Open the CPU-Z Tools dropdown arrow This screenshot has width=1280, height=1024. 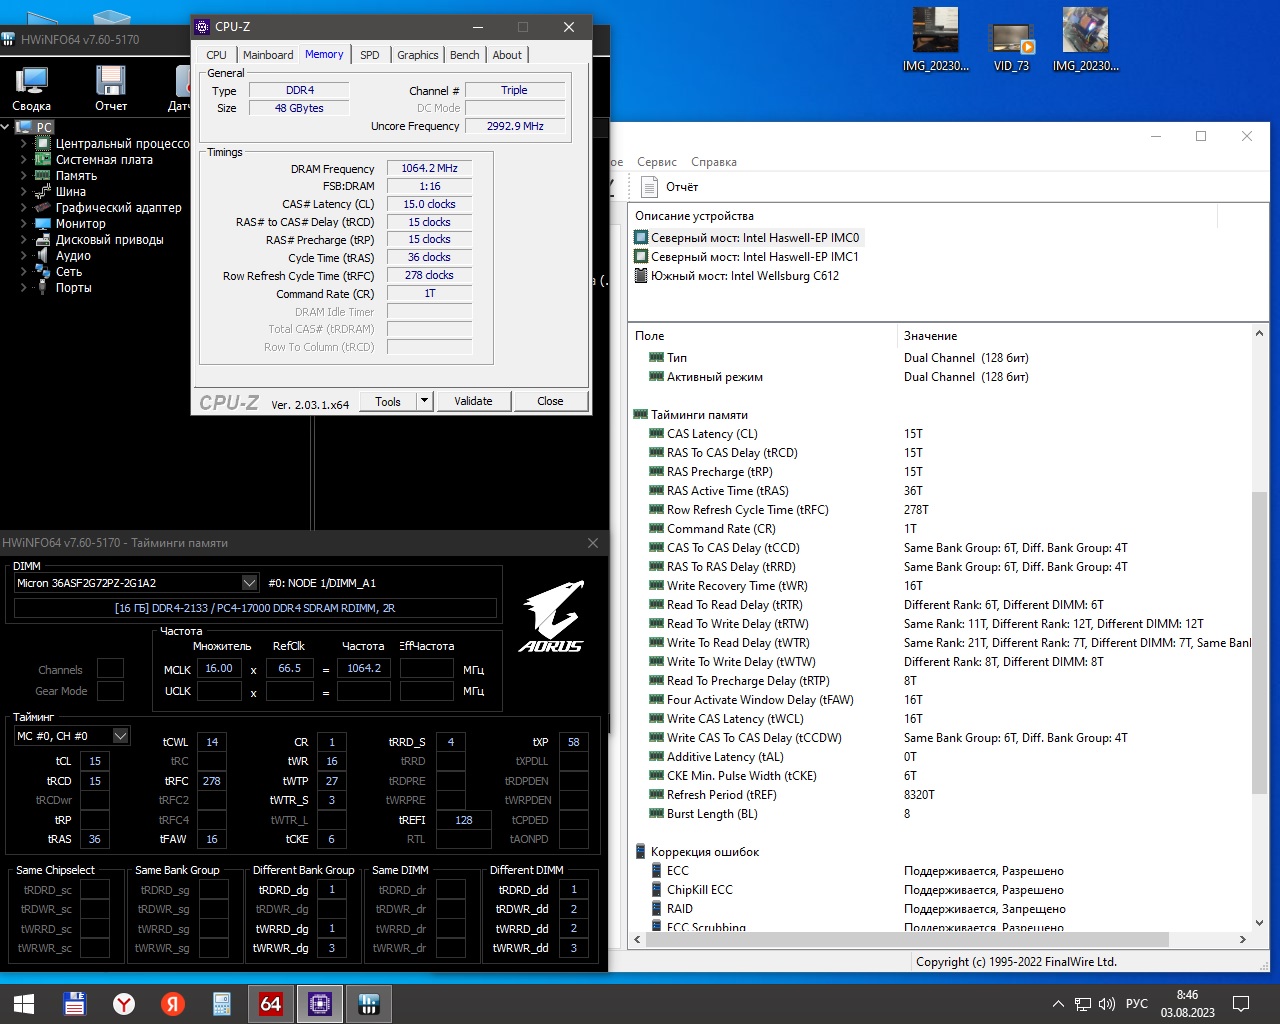pyautogui.click(x=424, y=401)
